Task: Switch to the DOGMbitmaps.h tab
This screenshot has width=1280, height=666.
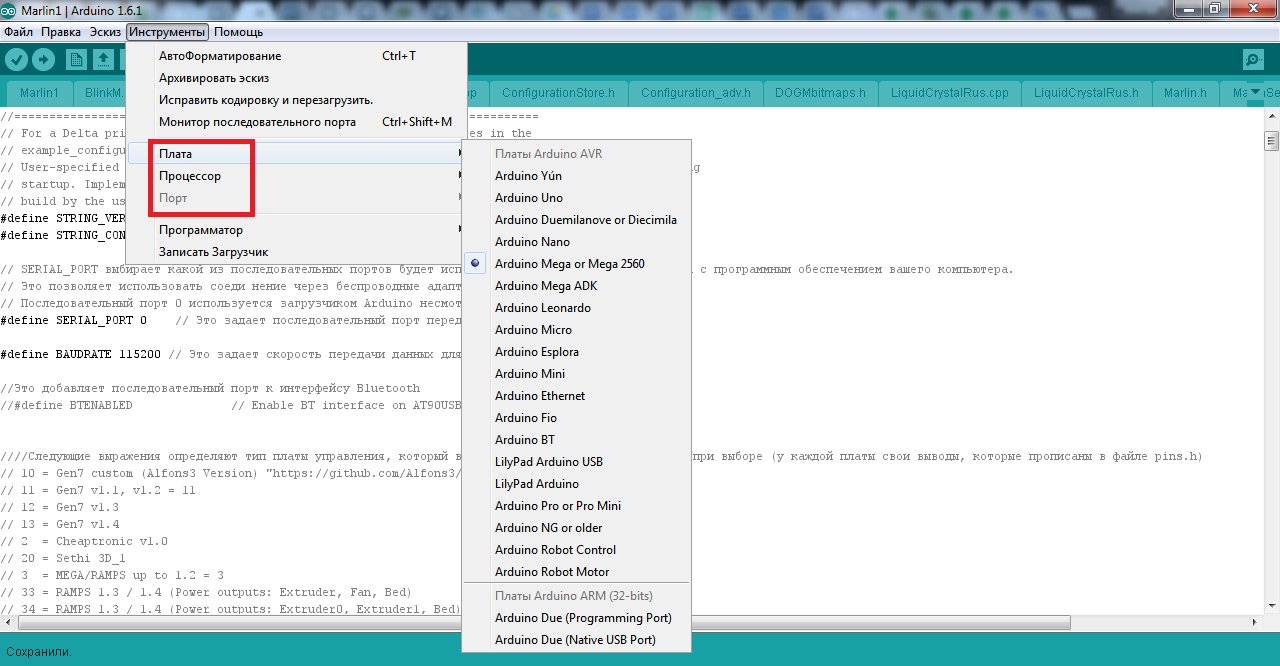Action: coord(821,93)
